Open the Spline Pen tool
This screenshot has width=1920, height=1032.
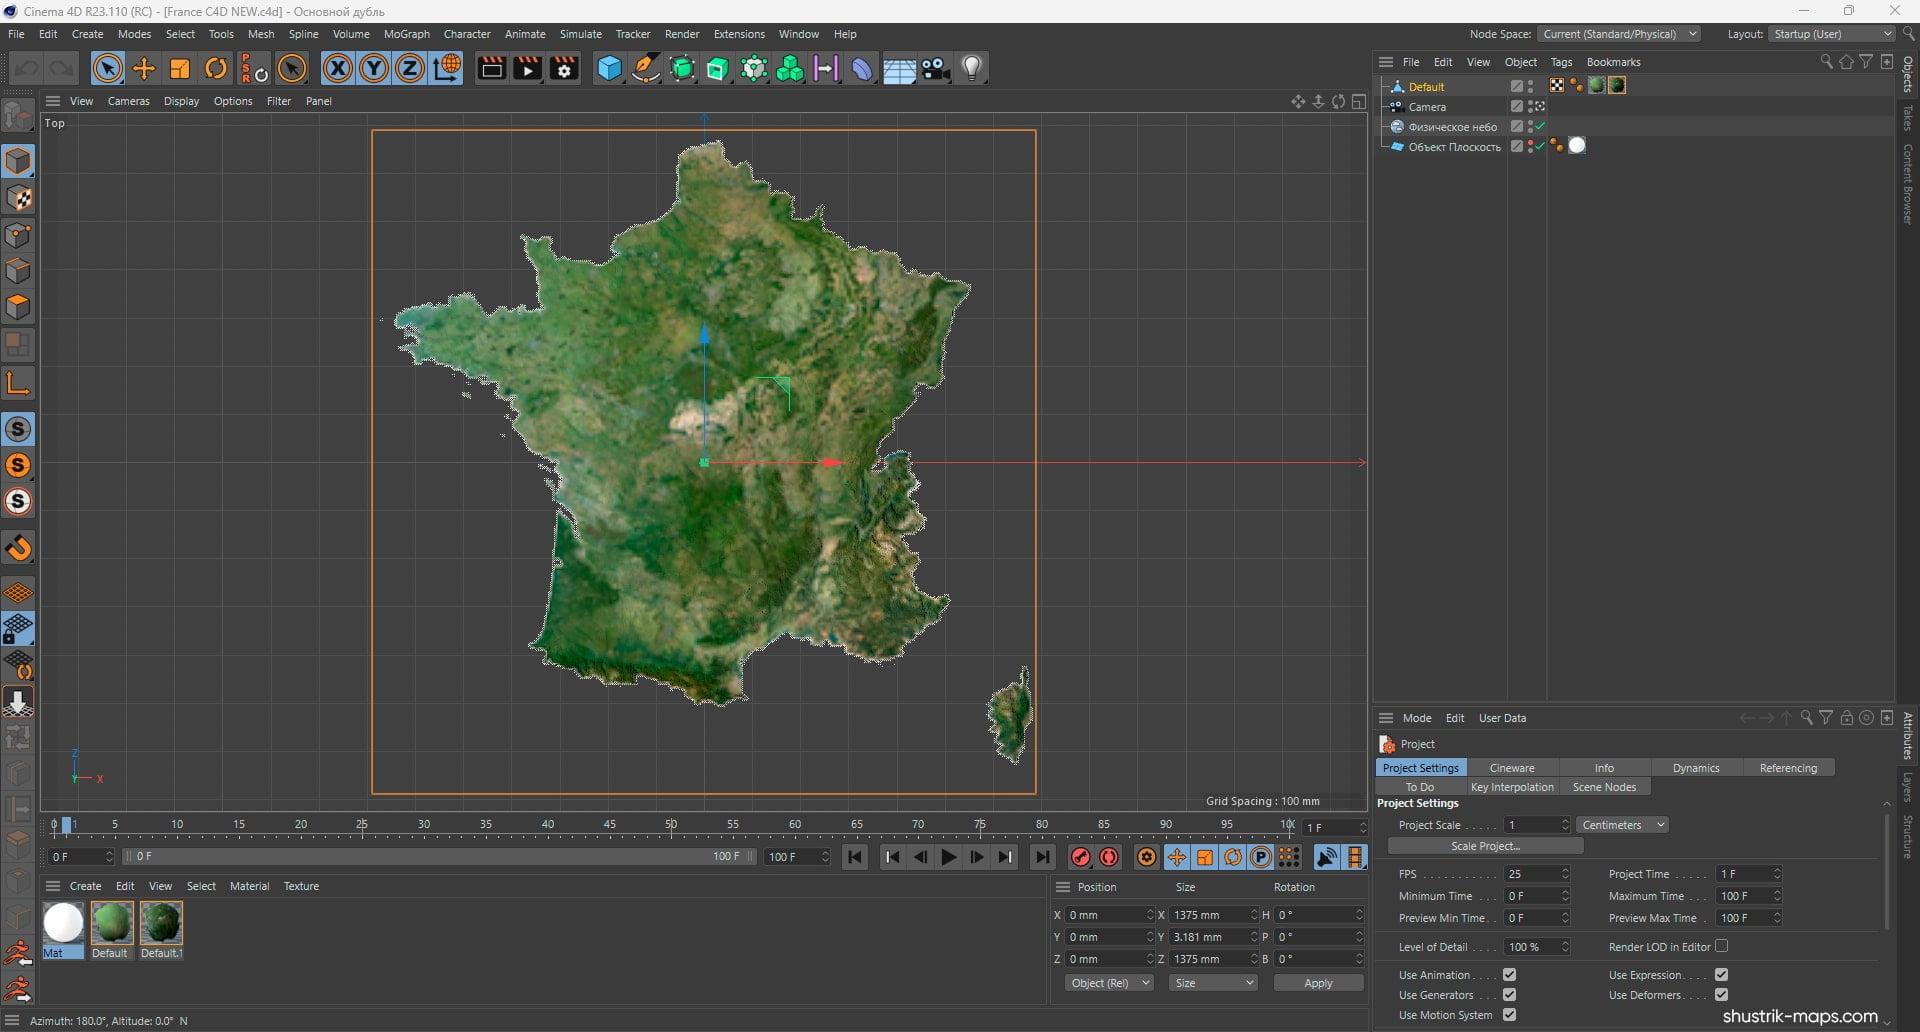(646, 68)
